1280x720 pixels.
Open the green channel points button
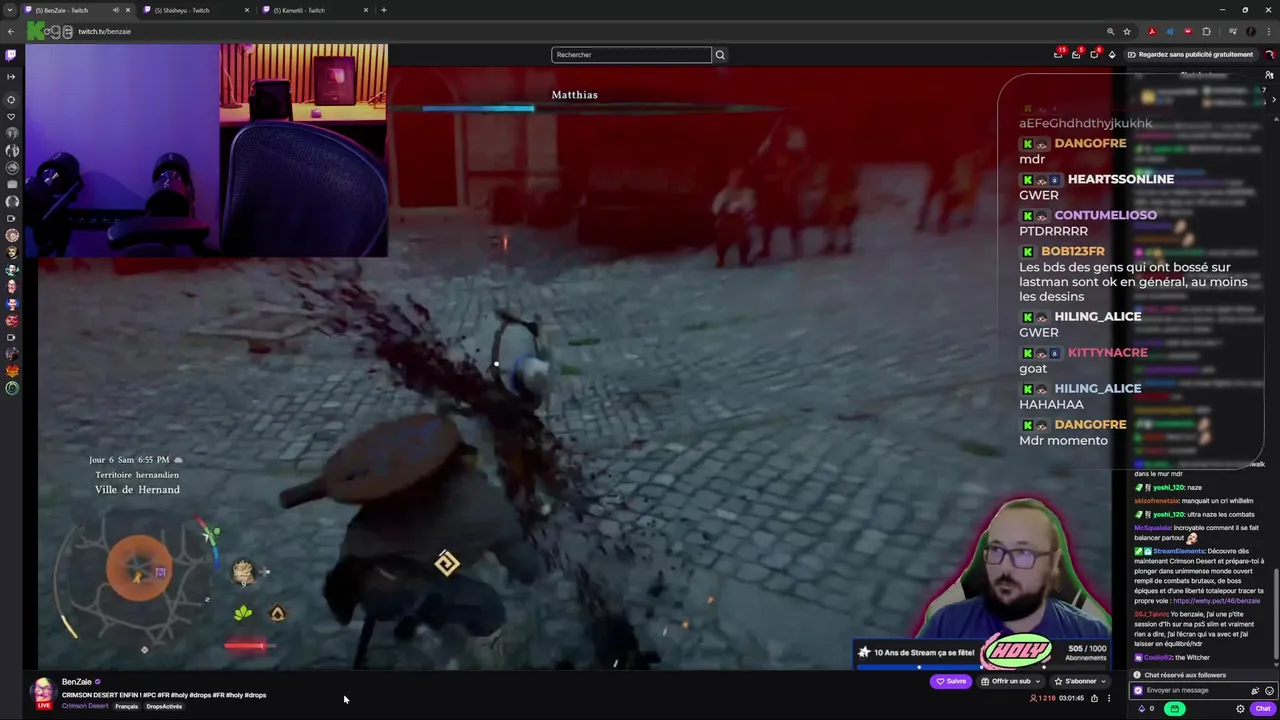tap(1174, 709)
